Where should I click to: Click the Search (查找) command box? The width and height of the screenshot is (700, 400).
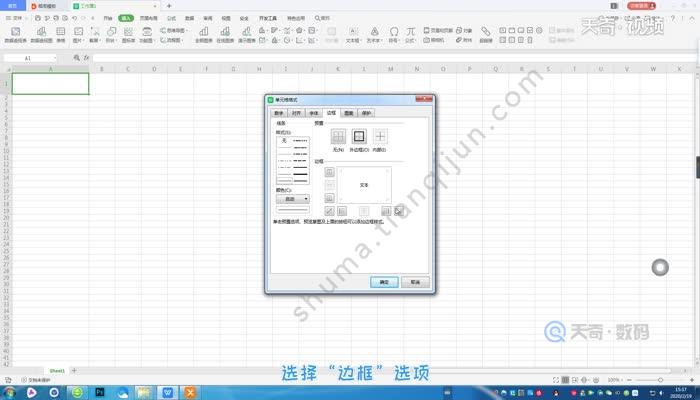click(x=322, y=18)
